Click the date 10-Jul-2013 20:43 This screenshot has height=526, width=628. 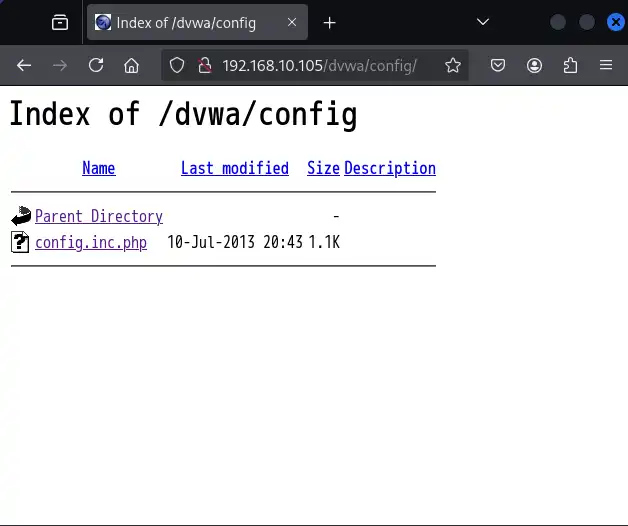pyautogui.click(x=235, y=242)
